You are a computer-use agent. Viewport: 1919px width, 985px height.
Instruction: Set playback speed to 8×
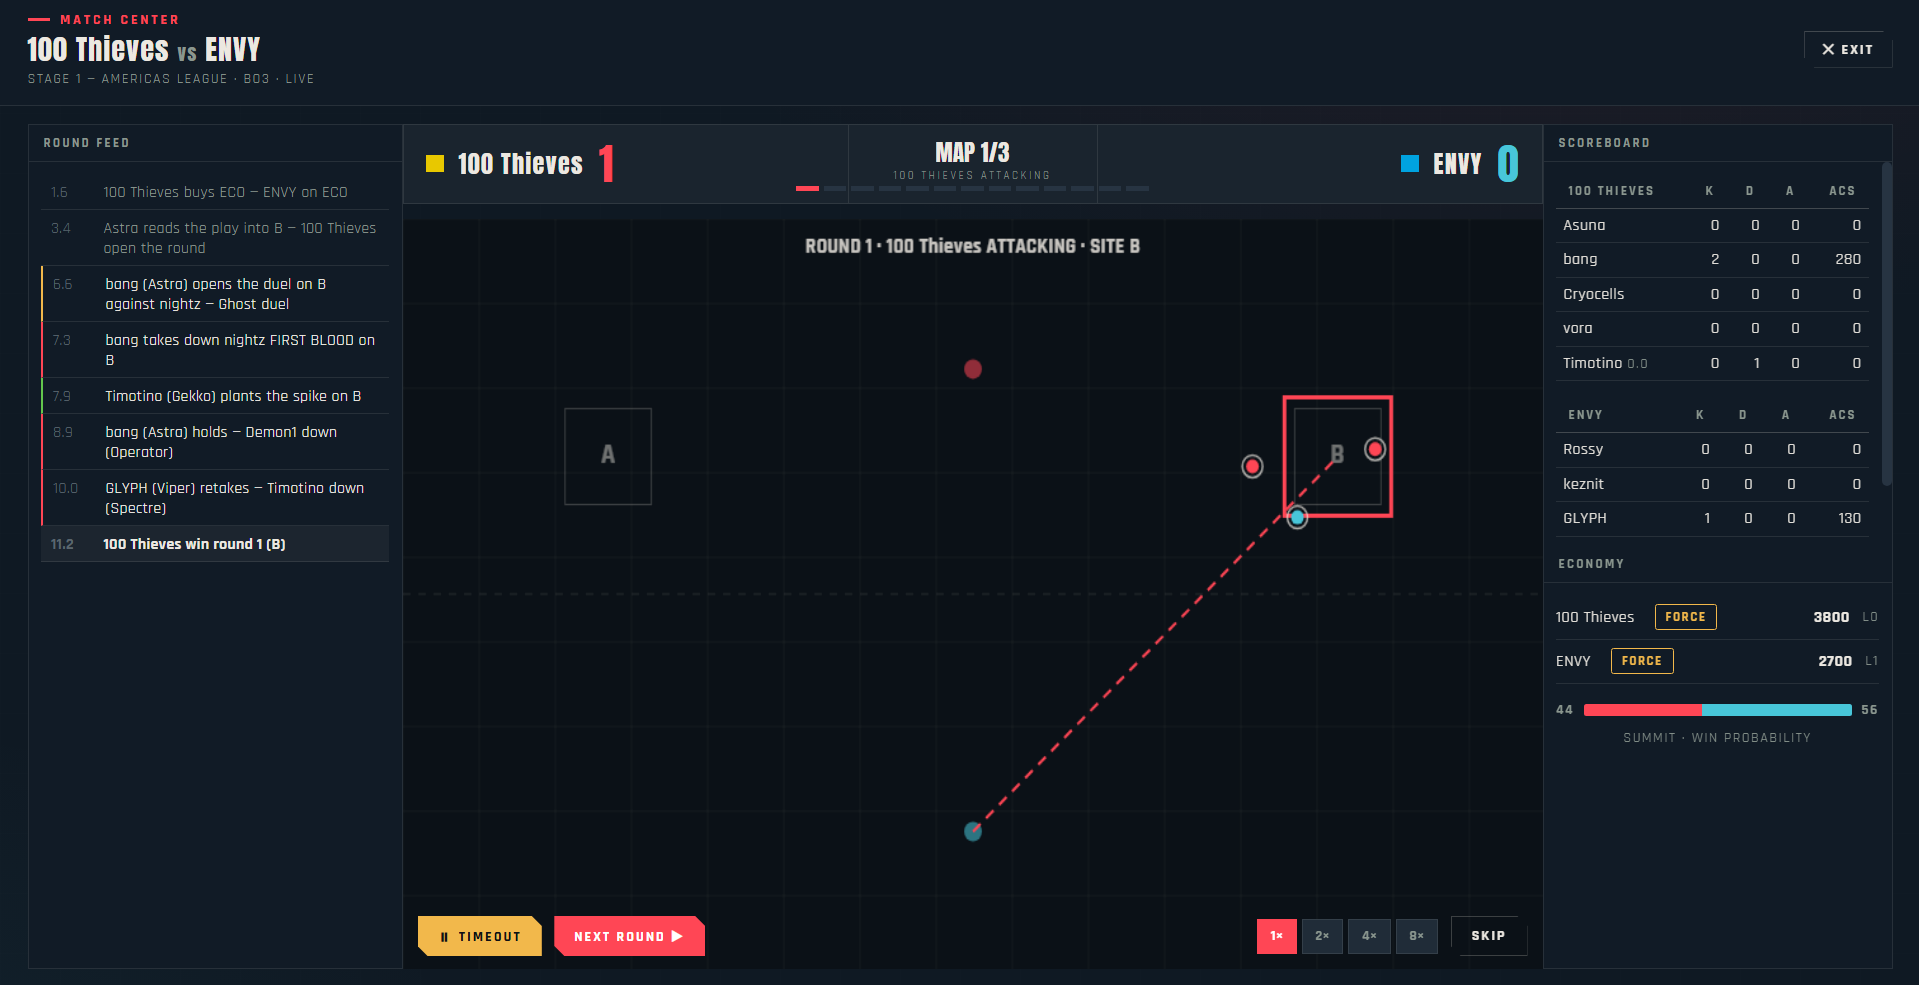coord(1417,936)
